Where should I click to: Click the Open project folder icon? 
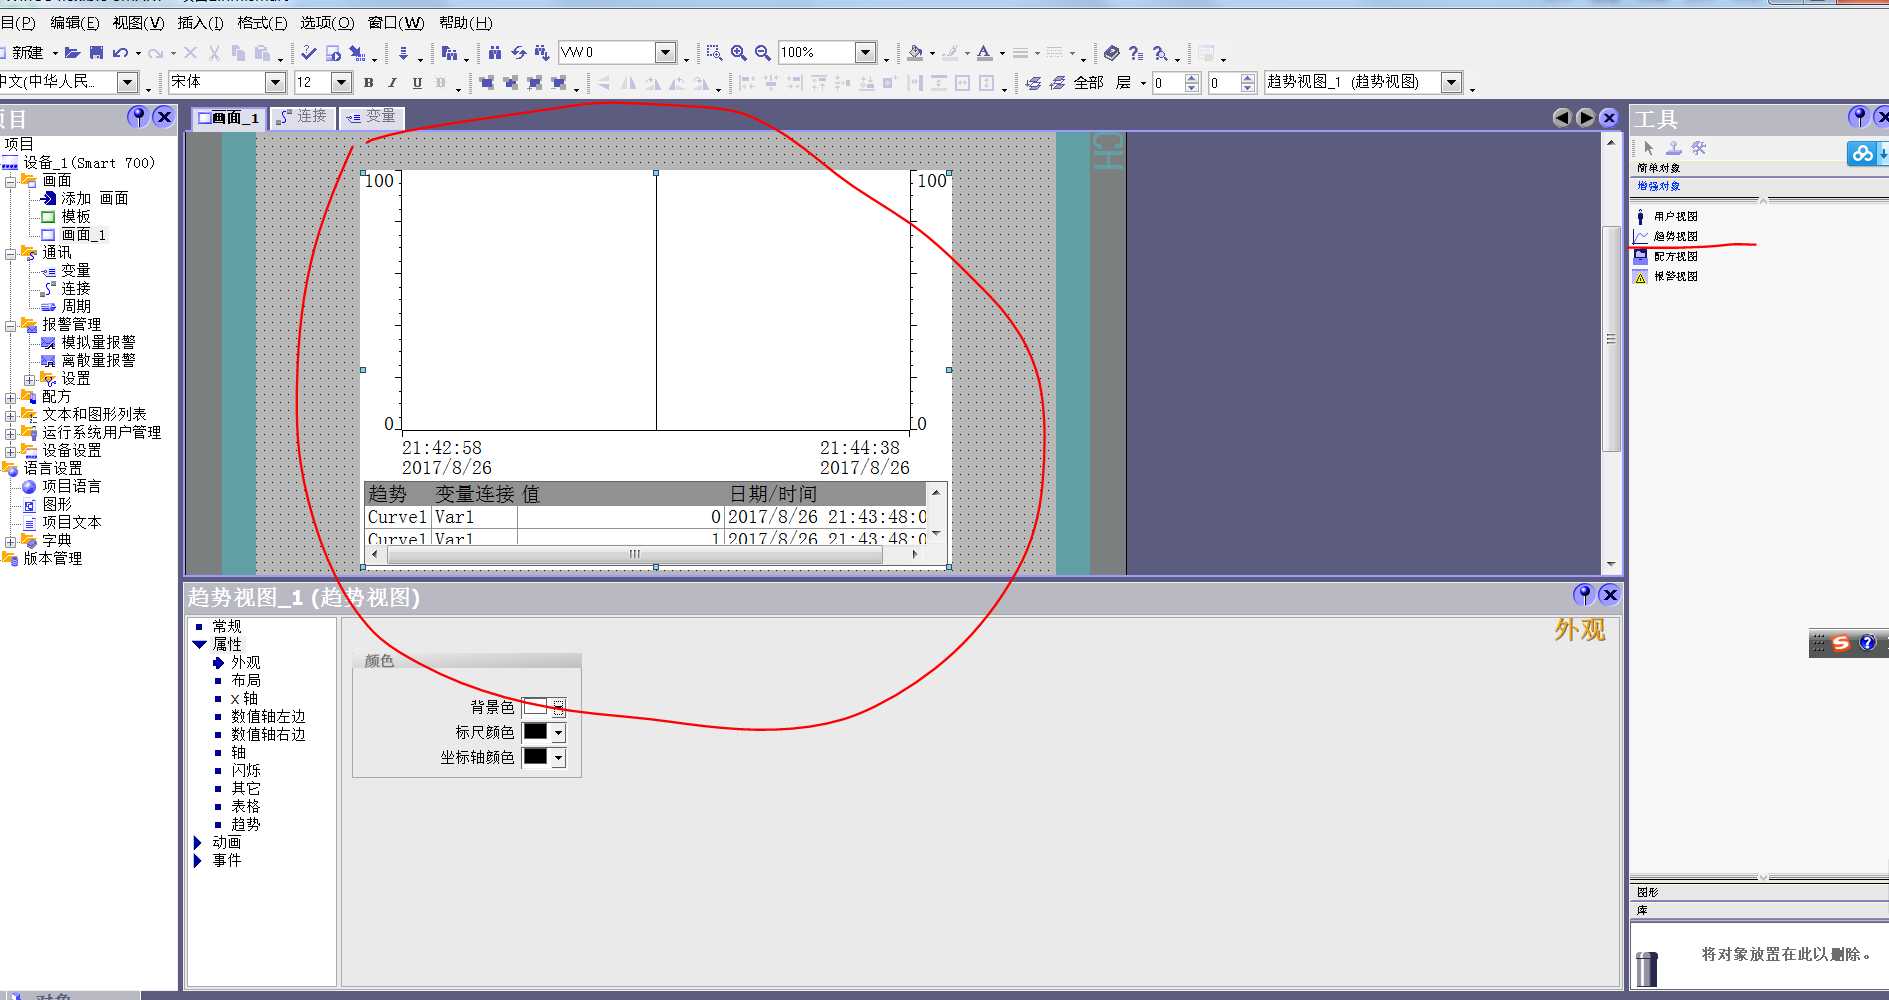click(72, 53)
